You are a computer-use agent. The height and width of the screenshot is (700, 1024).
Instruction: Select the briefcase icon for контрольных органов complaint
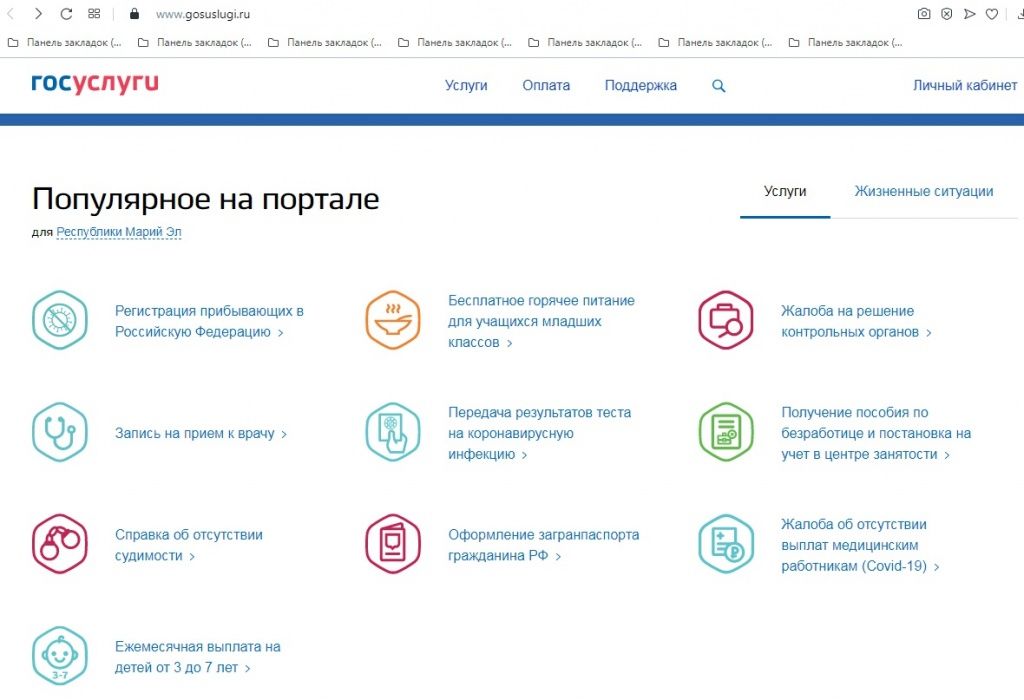click(725, 321)
